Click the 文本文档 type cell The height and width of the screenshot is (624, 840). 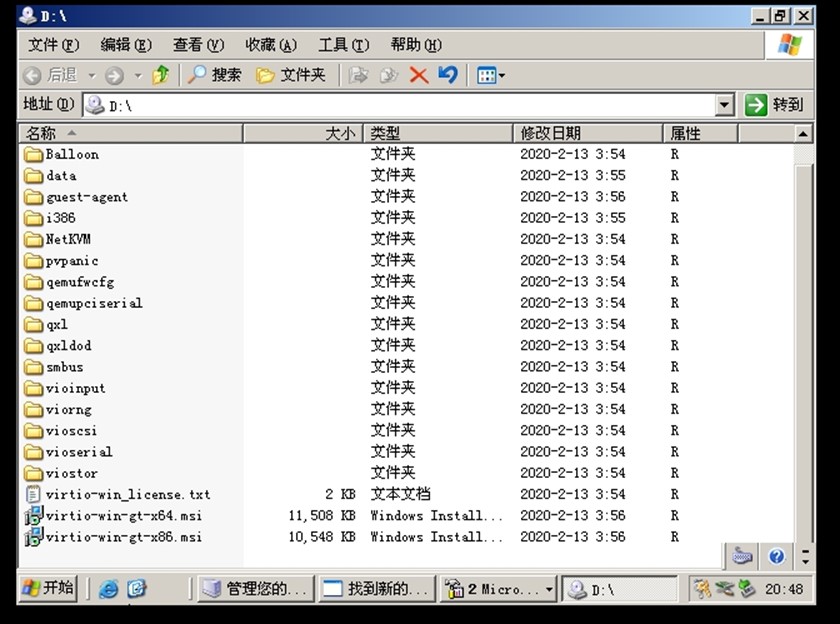(x=401, y=494)
